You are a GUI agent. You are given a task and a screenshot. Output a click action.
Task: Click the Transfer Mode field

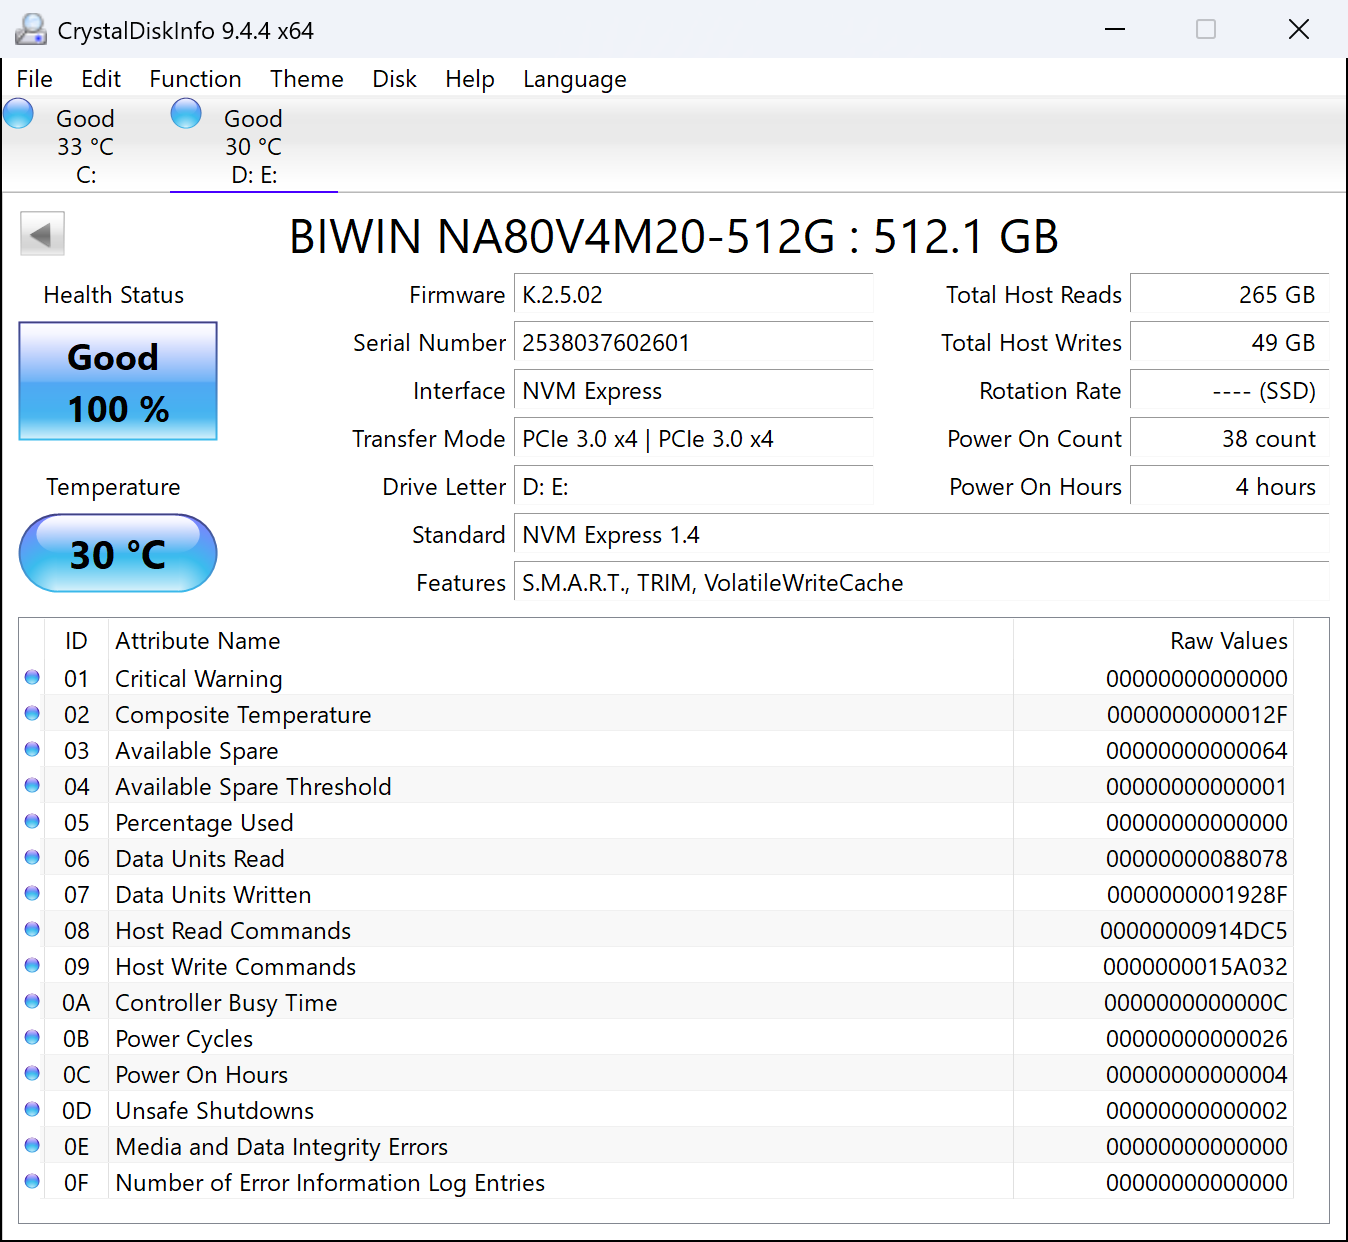693,439
